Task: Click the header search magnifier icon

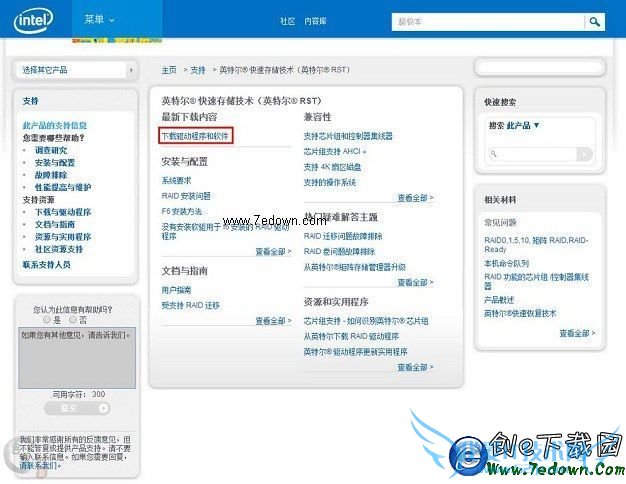Action: click(x=594, y=22)
